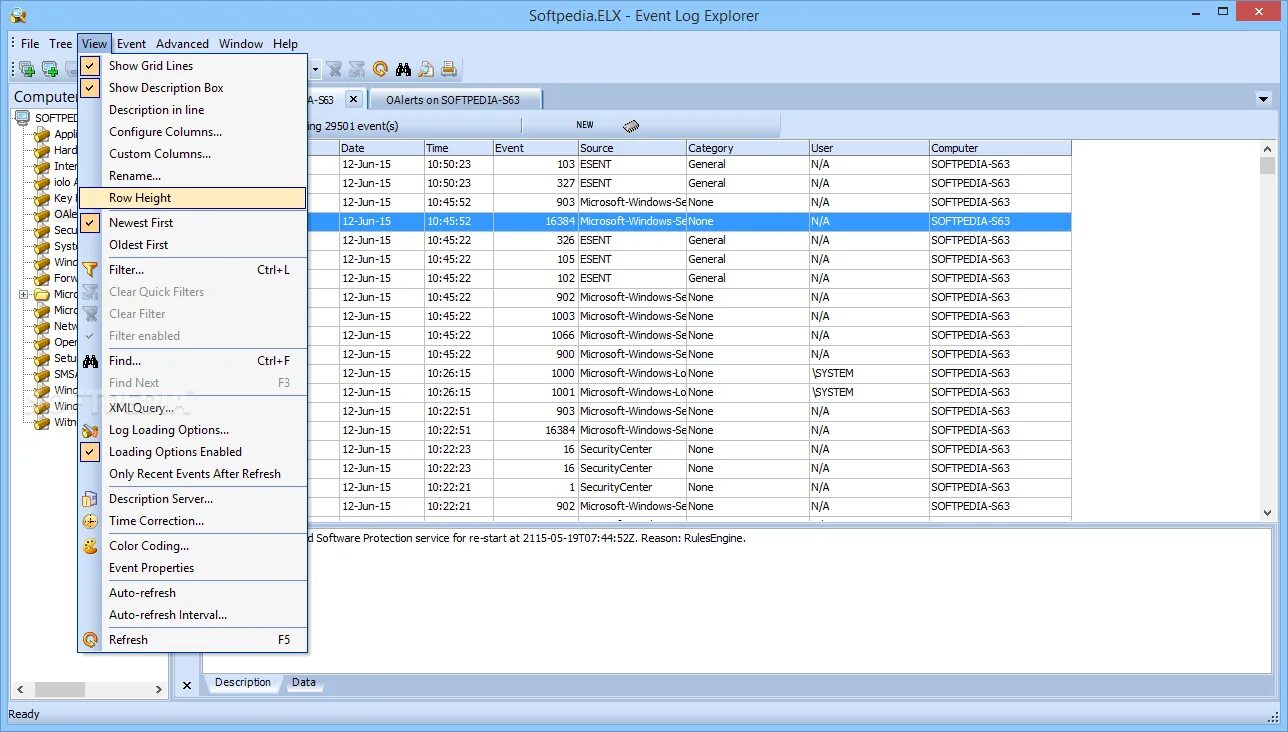Click the event list scroll down arrow
Viewport: 1288px width, 732px height.
tap(1267, 512)
